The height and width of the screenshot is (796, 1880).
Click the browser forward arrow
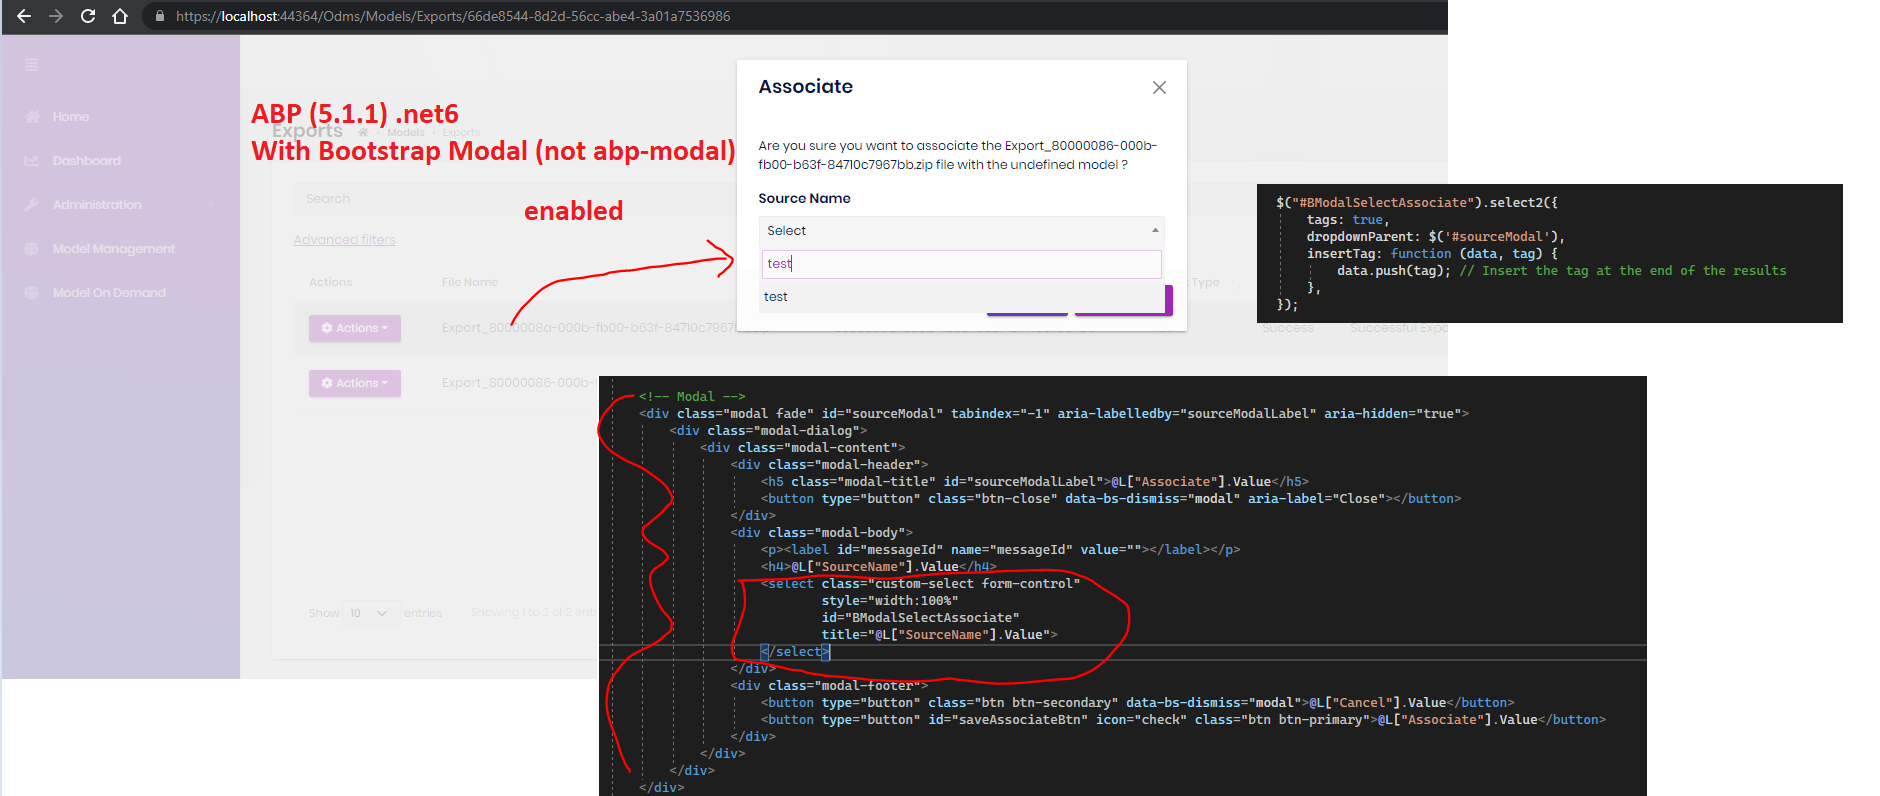pos(56,16)
